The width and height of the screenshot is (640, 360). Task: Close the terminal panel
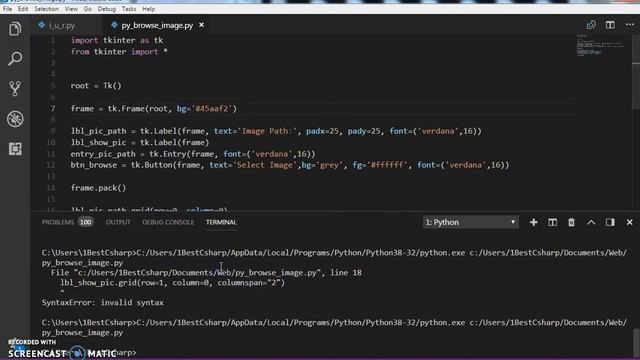click(x=629, y=222)
